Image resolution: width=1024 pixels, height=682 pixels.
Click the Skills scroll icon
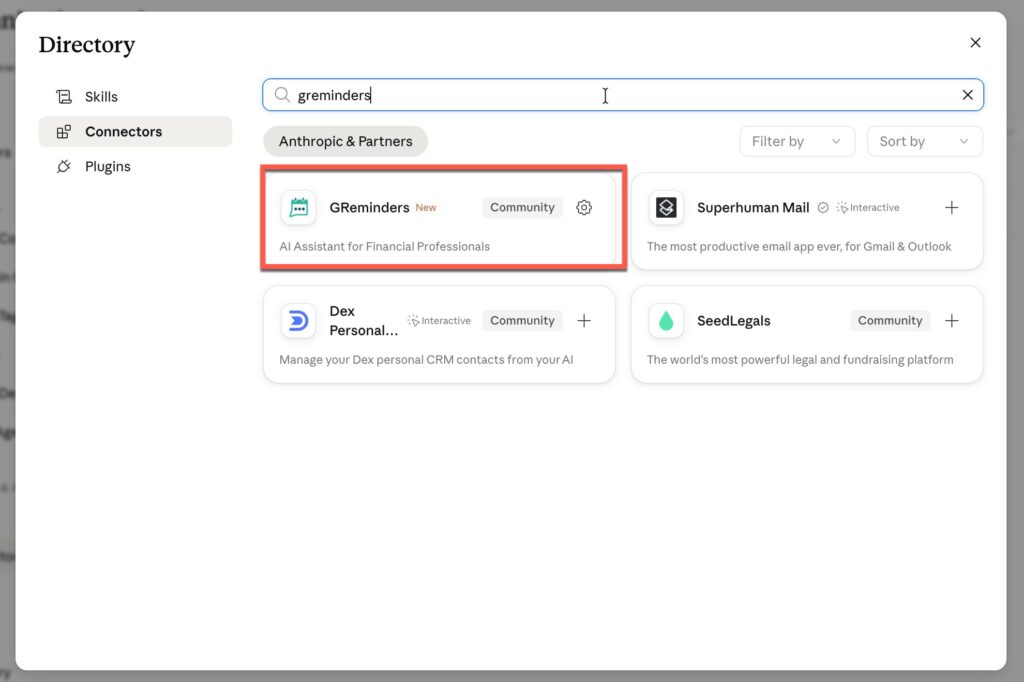[x=64, y=97]
